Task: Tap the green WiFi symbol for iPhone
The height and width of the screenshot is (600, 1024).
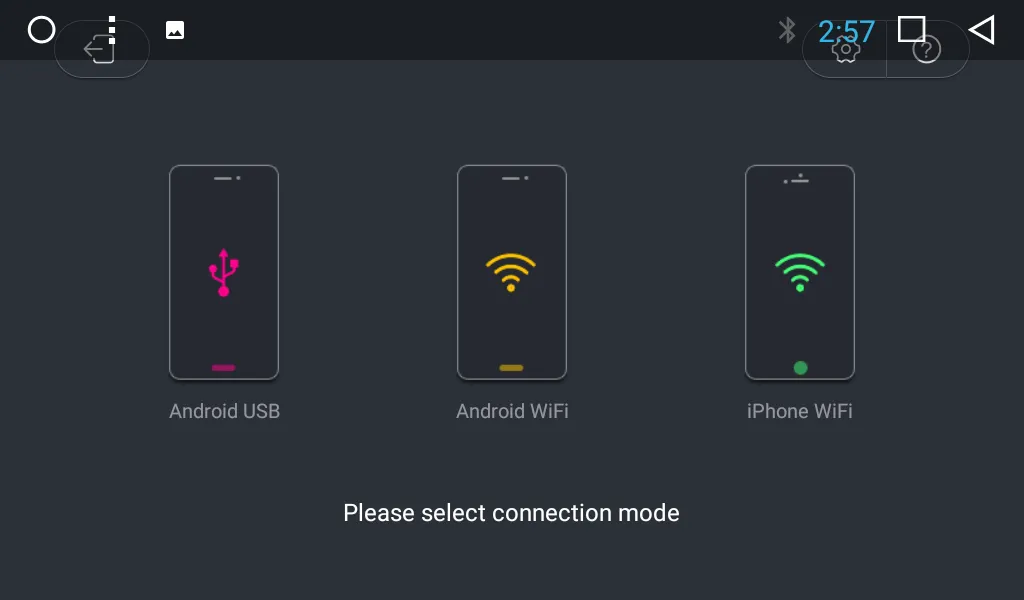Action: [800, 272]
